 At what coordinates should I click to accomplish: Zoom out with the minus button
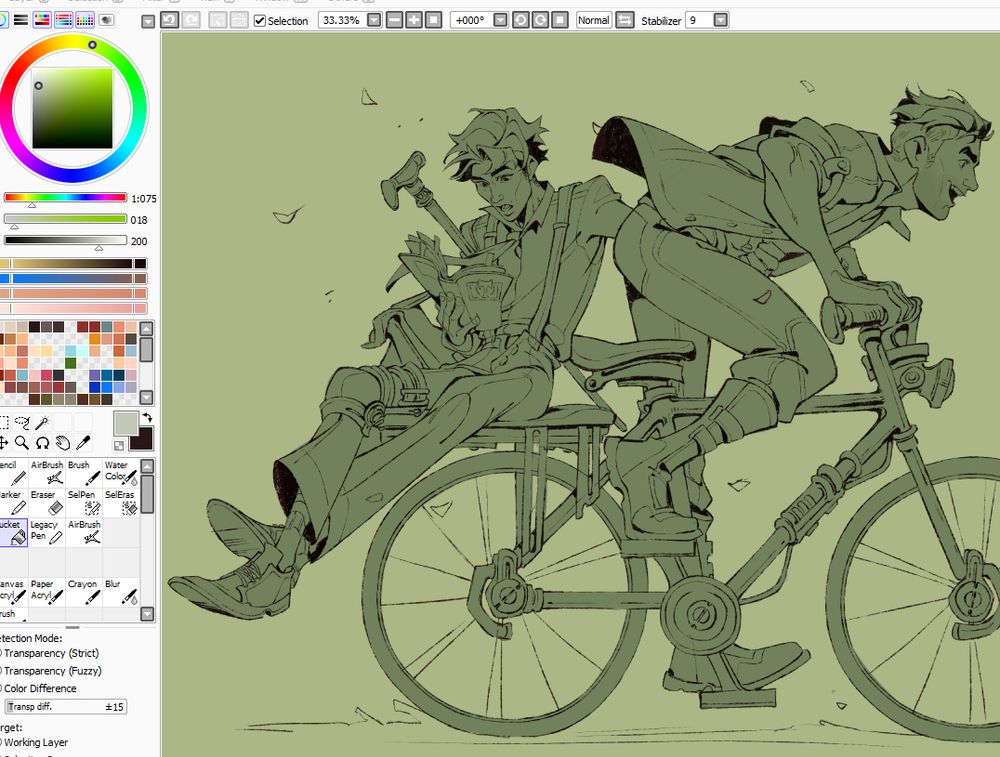pos(395,20)
